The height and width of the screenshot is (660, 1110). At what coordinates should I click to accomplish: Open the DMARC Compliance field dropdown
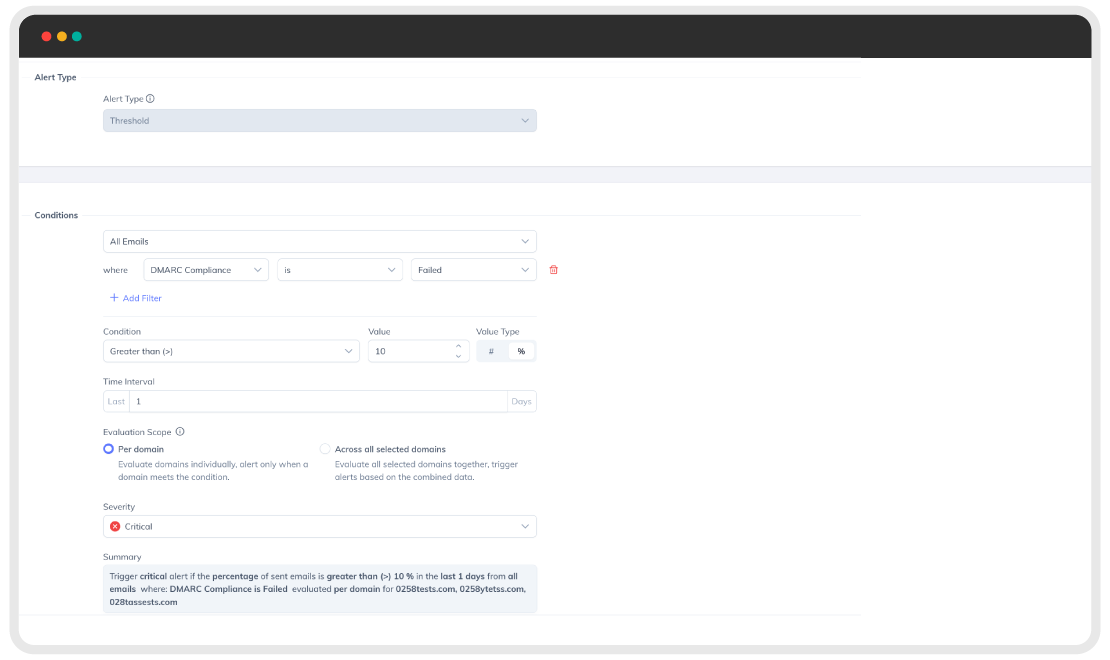[206, 270]
